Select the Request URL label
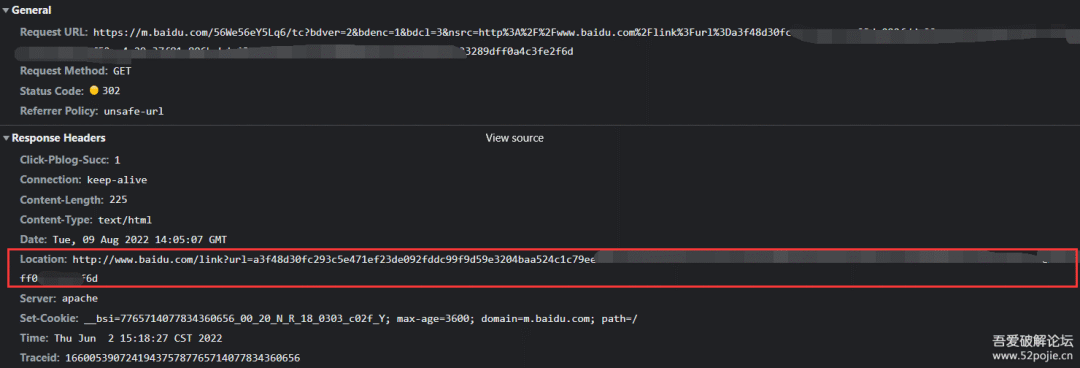 pos(54,32)
